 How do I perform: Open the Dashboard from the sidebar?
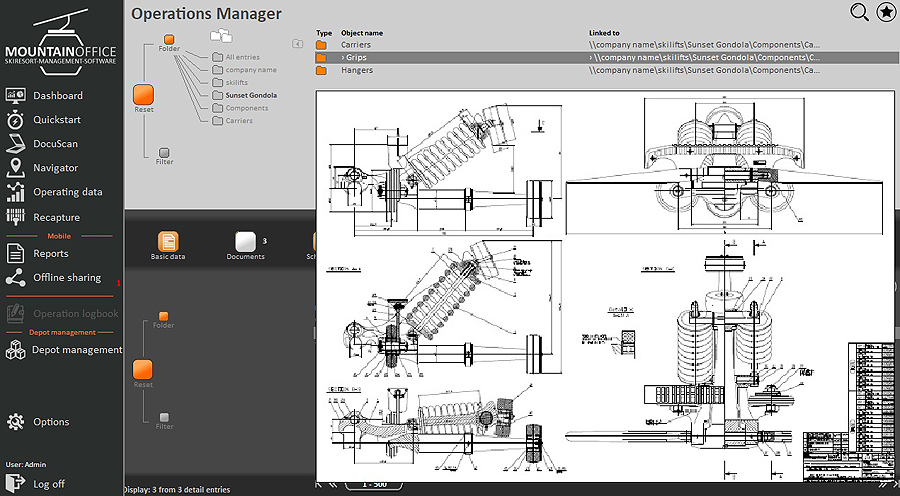(57, 96)
